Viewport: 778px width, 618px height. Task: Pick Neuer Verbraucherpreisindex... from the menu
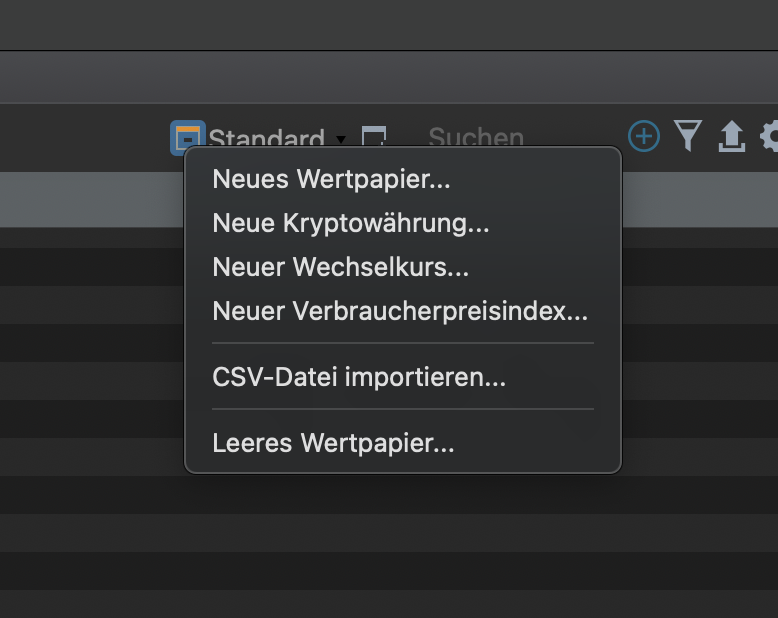point(400,311)
